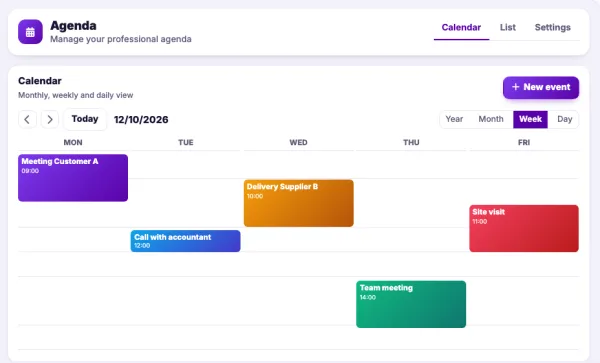Click the THU column header
This screenshot has height=363, width=600.
(x=411, y=143)
